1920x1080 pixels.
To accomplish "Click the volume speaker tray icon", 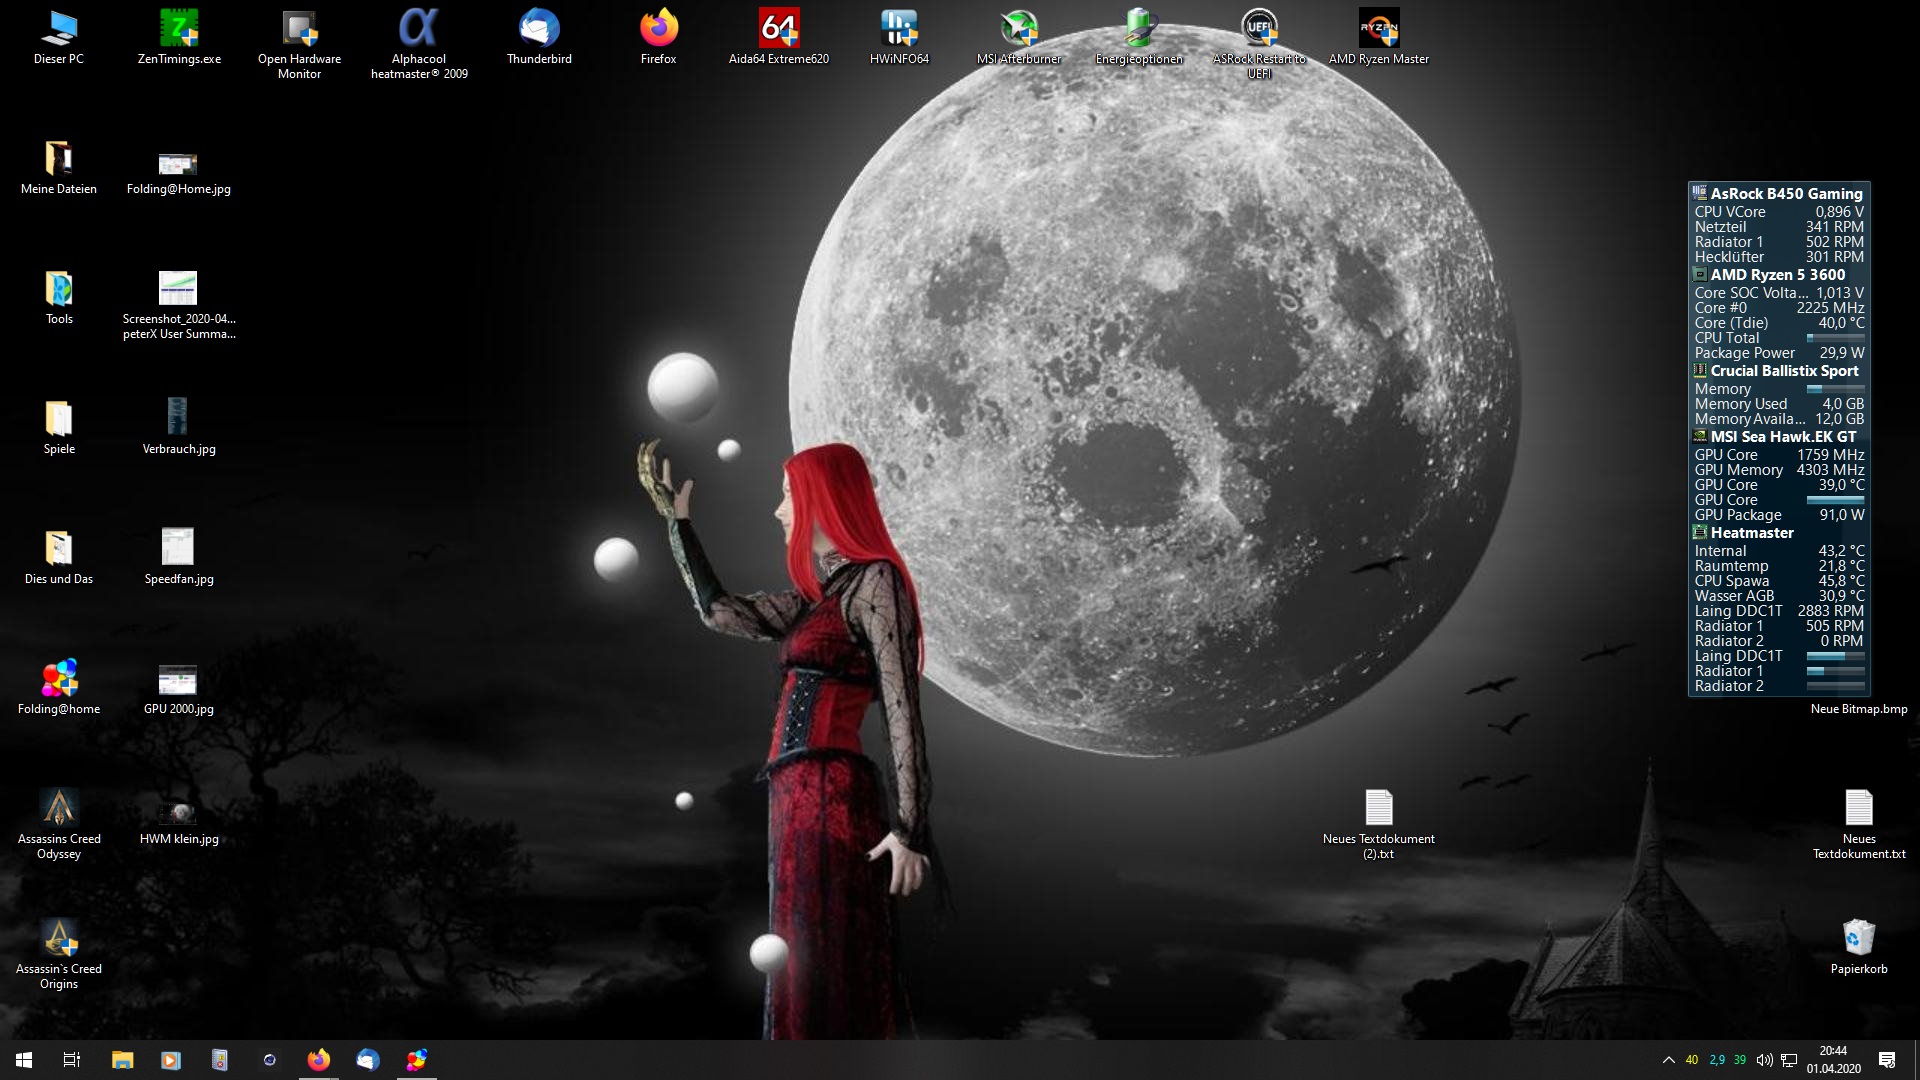I will pos(1764,1060).
